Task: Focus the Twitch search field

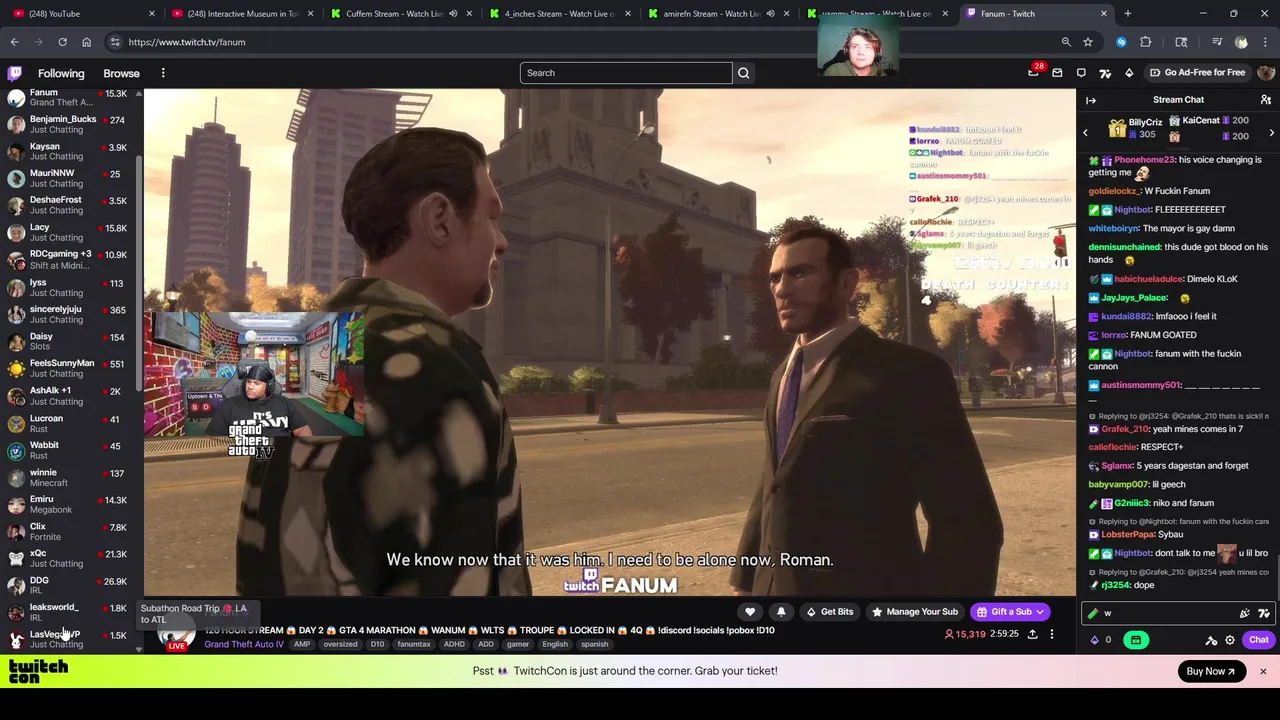Action: coord(626,73)
